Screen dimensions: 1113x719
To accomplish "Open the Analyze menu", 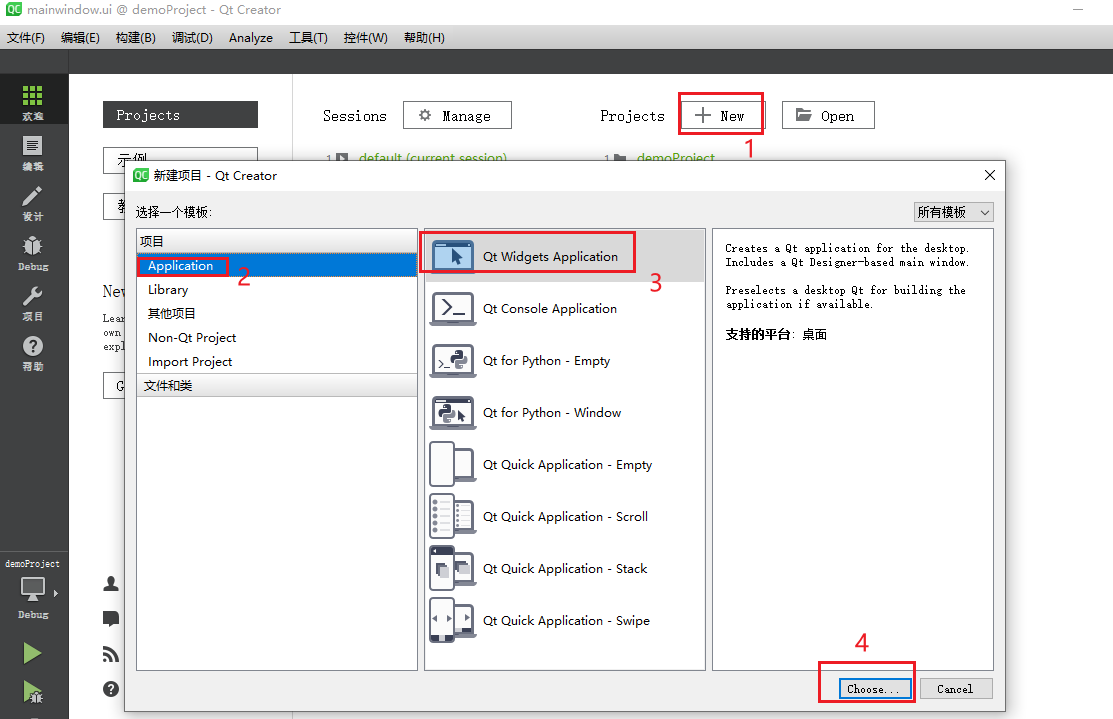I will click(251, 38).
